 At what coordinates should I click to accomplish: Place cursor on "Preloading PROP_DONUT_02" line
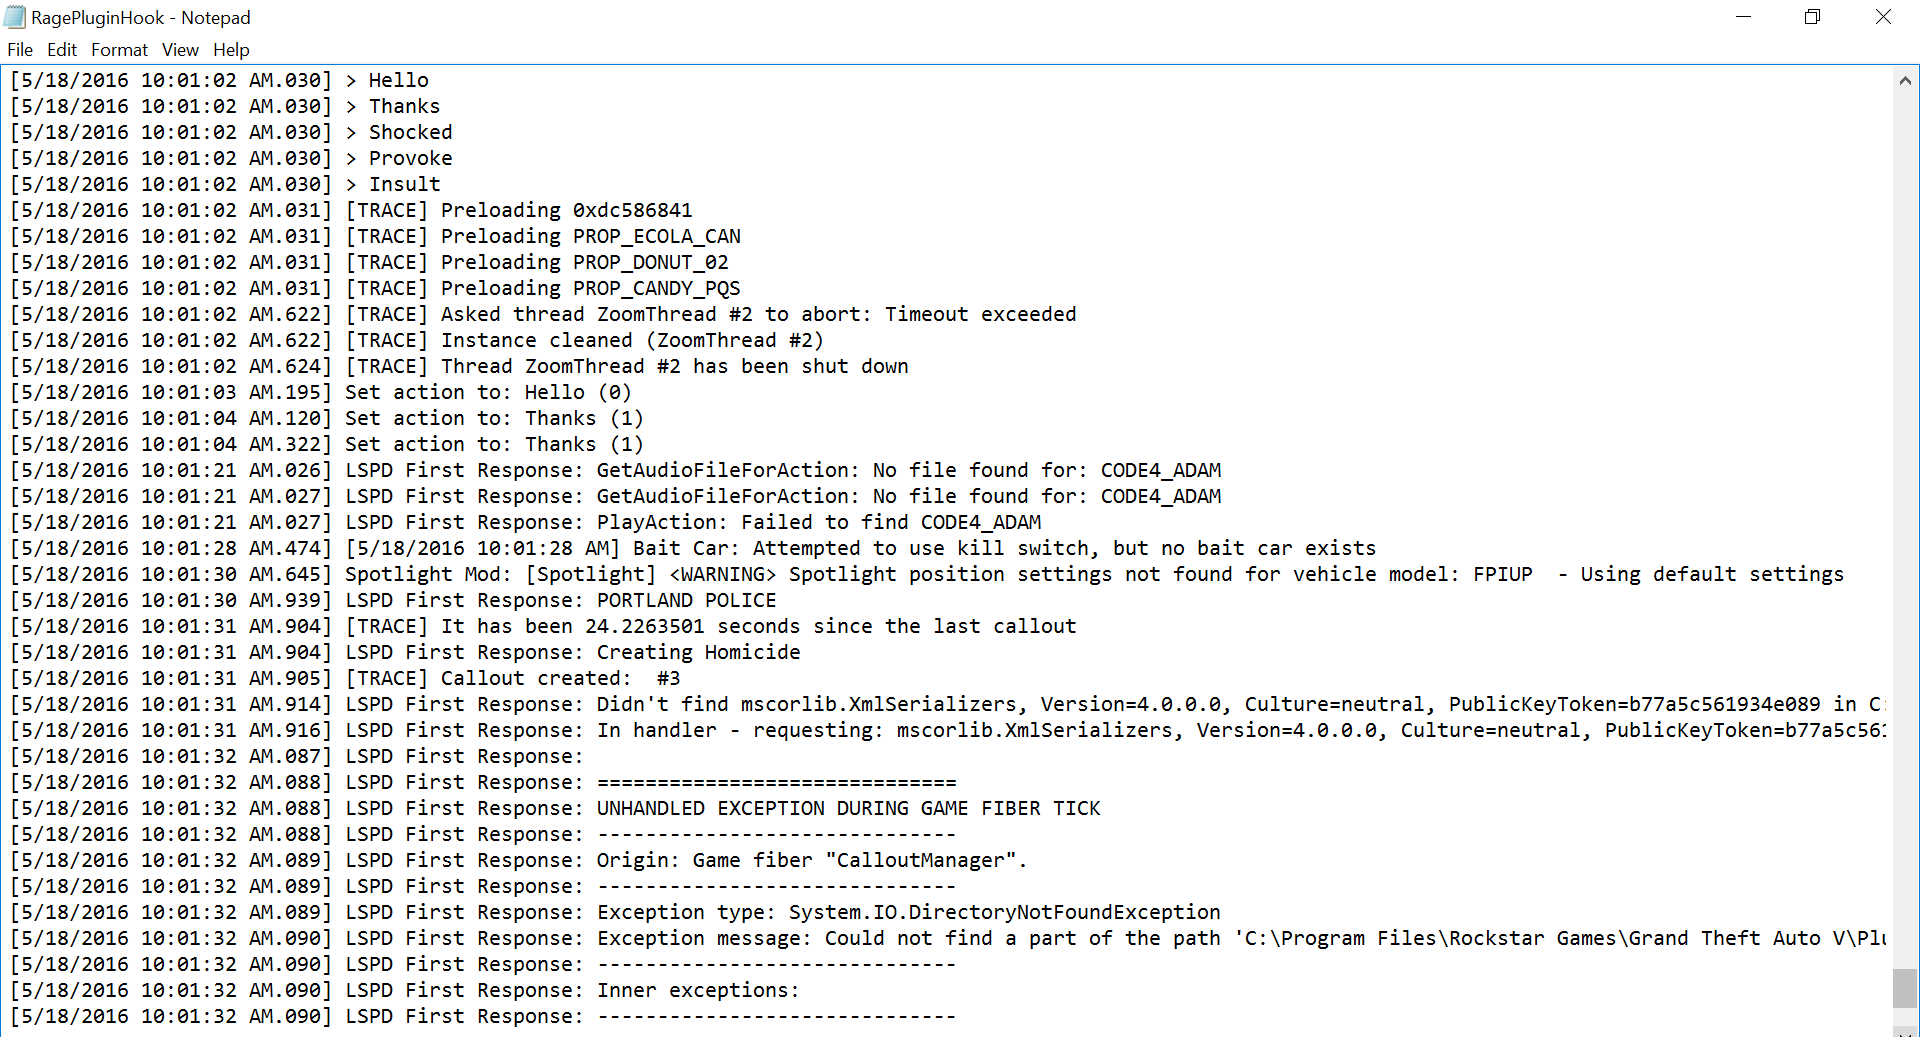584,262
